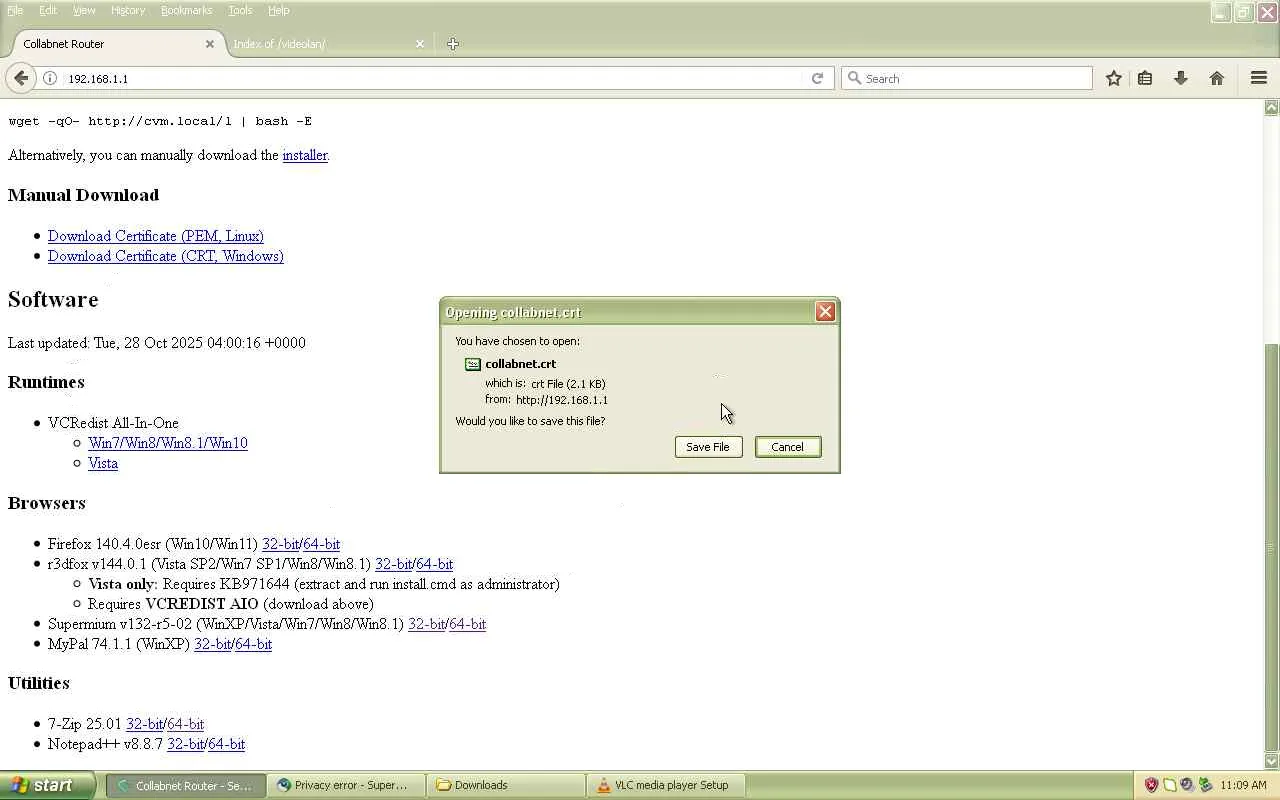The width and height of the screenshot is (1280, 800).
Task: Reload the current page
Action: pyautogui.click(x=817, y=78)
